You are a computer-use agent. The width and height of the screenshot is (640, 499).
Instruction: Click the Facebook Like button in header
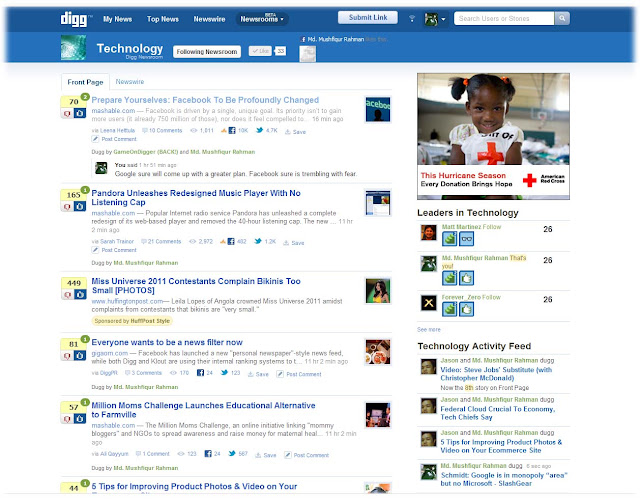coord(260,51)
